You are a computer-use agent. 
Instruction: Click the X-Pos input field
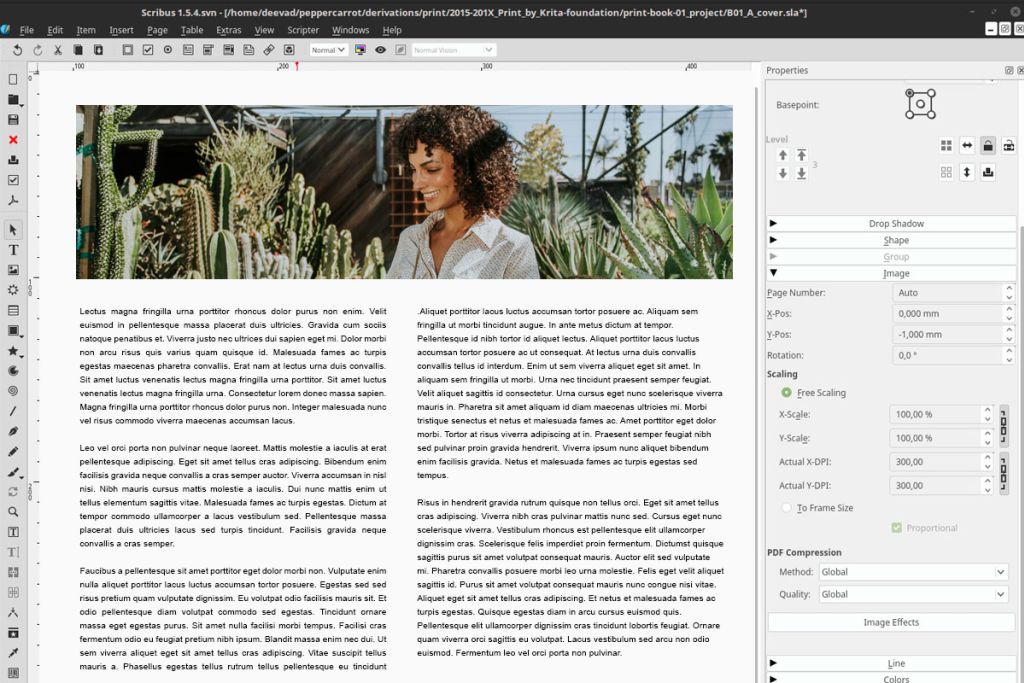[947, 313]
